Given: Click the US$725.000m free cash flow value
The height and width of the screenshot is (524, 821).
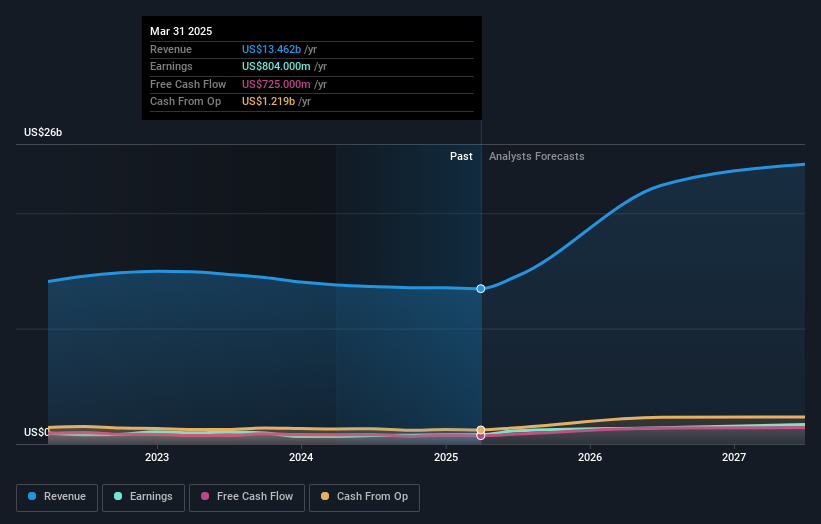Looking at the screenshot, I should (x=276, y=84).
